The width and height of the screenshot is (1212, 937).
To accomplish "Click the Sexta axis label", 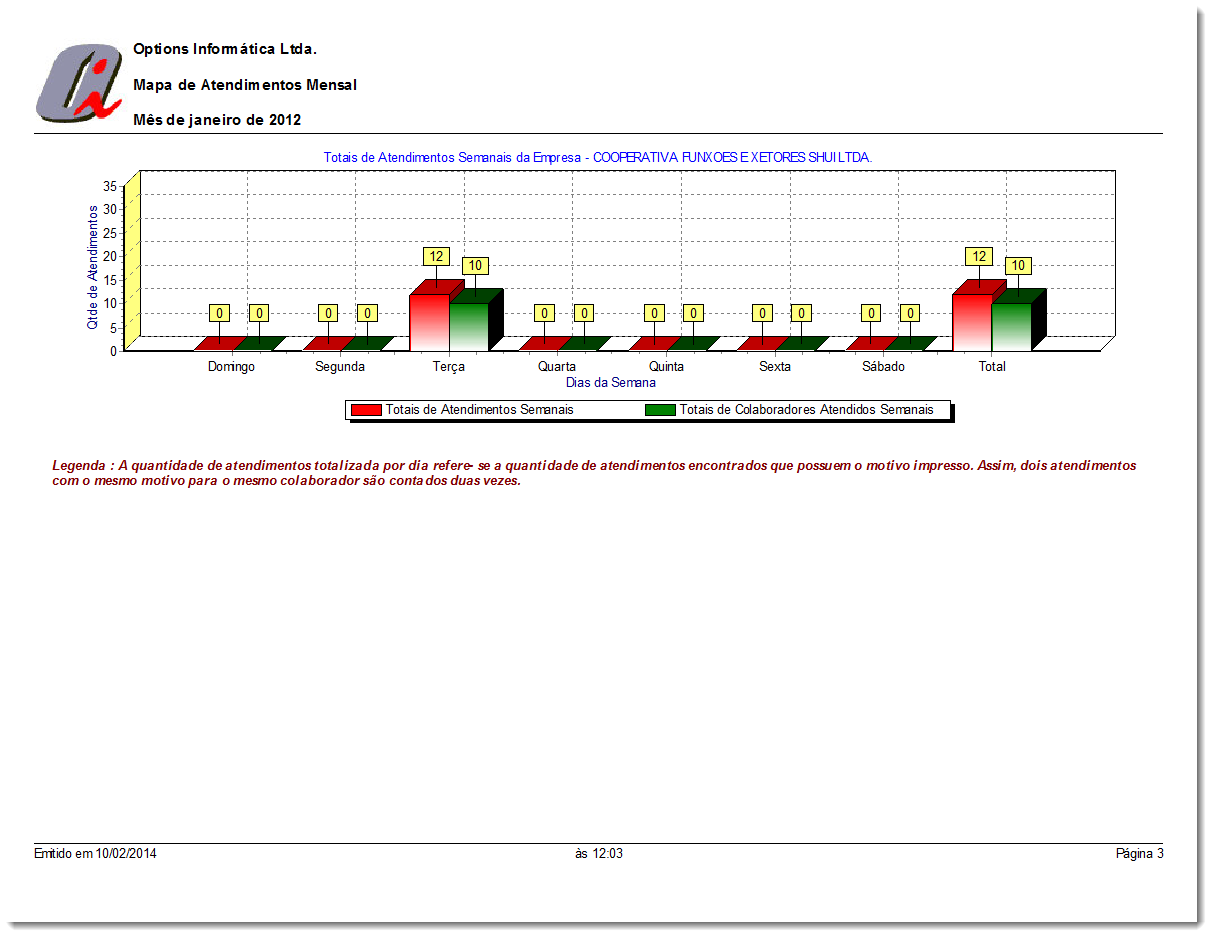I will point(775,367).
